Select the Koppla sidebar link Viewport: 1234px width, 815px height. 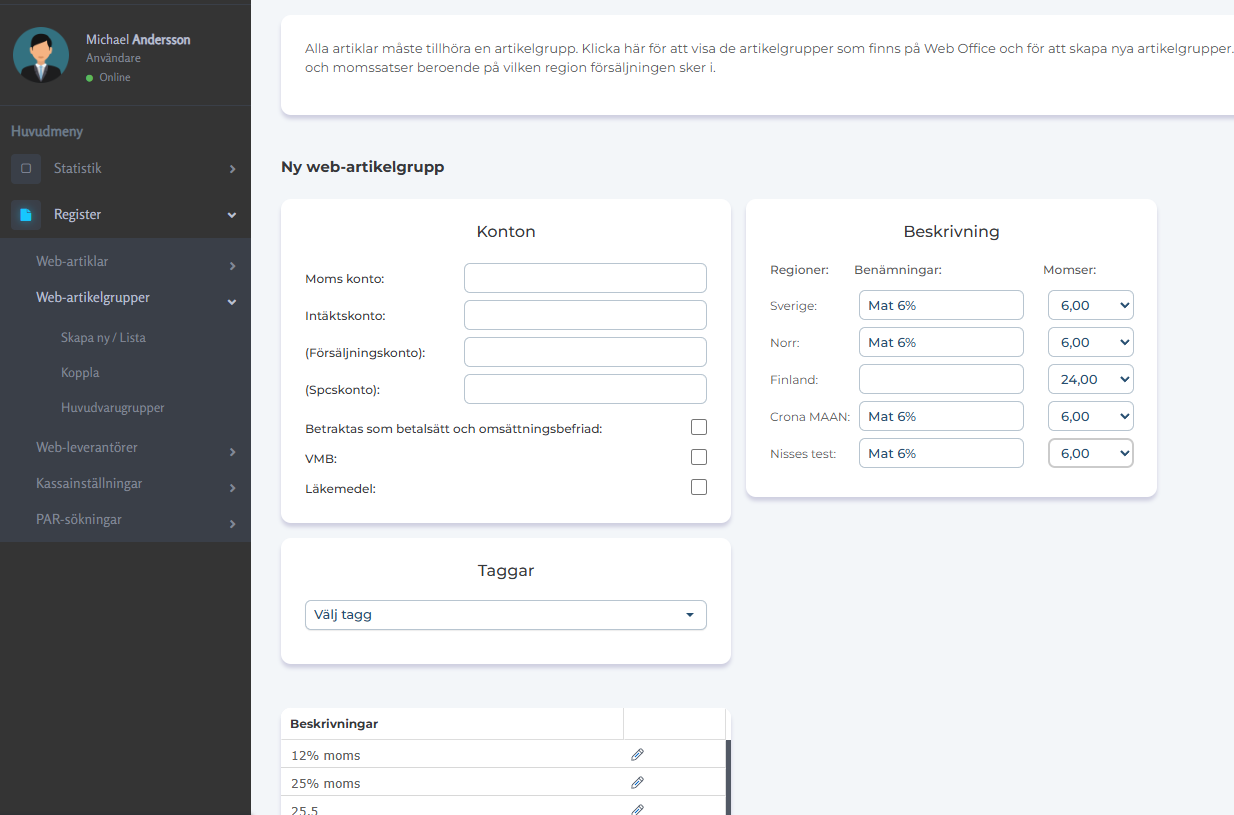[x=80, y=373]
